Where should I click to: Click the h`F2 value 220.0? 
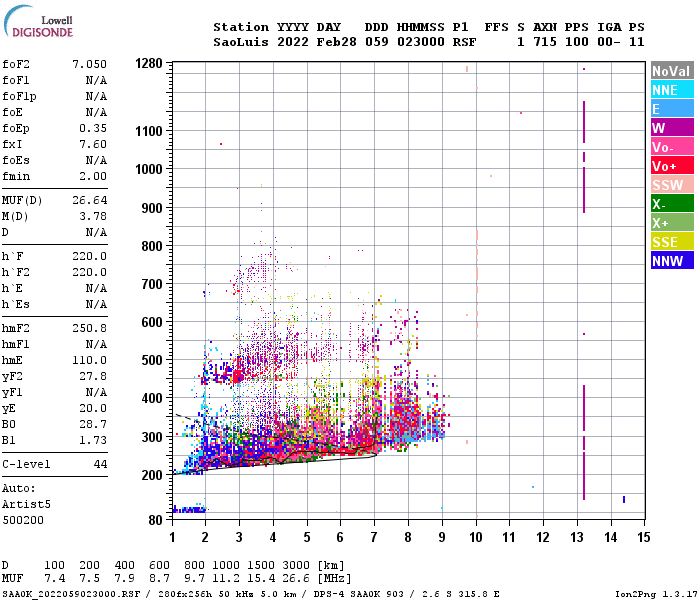coord(89,272)
